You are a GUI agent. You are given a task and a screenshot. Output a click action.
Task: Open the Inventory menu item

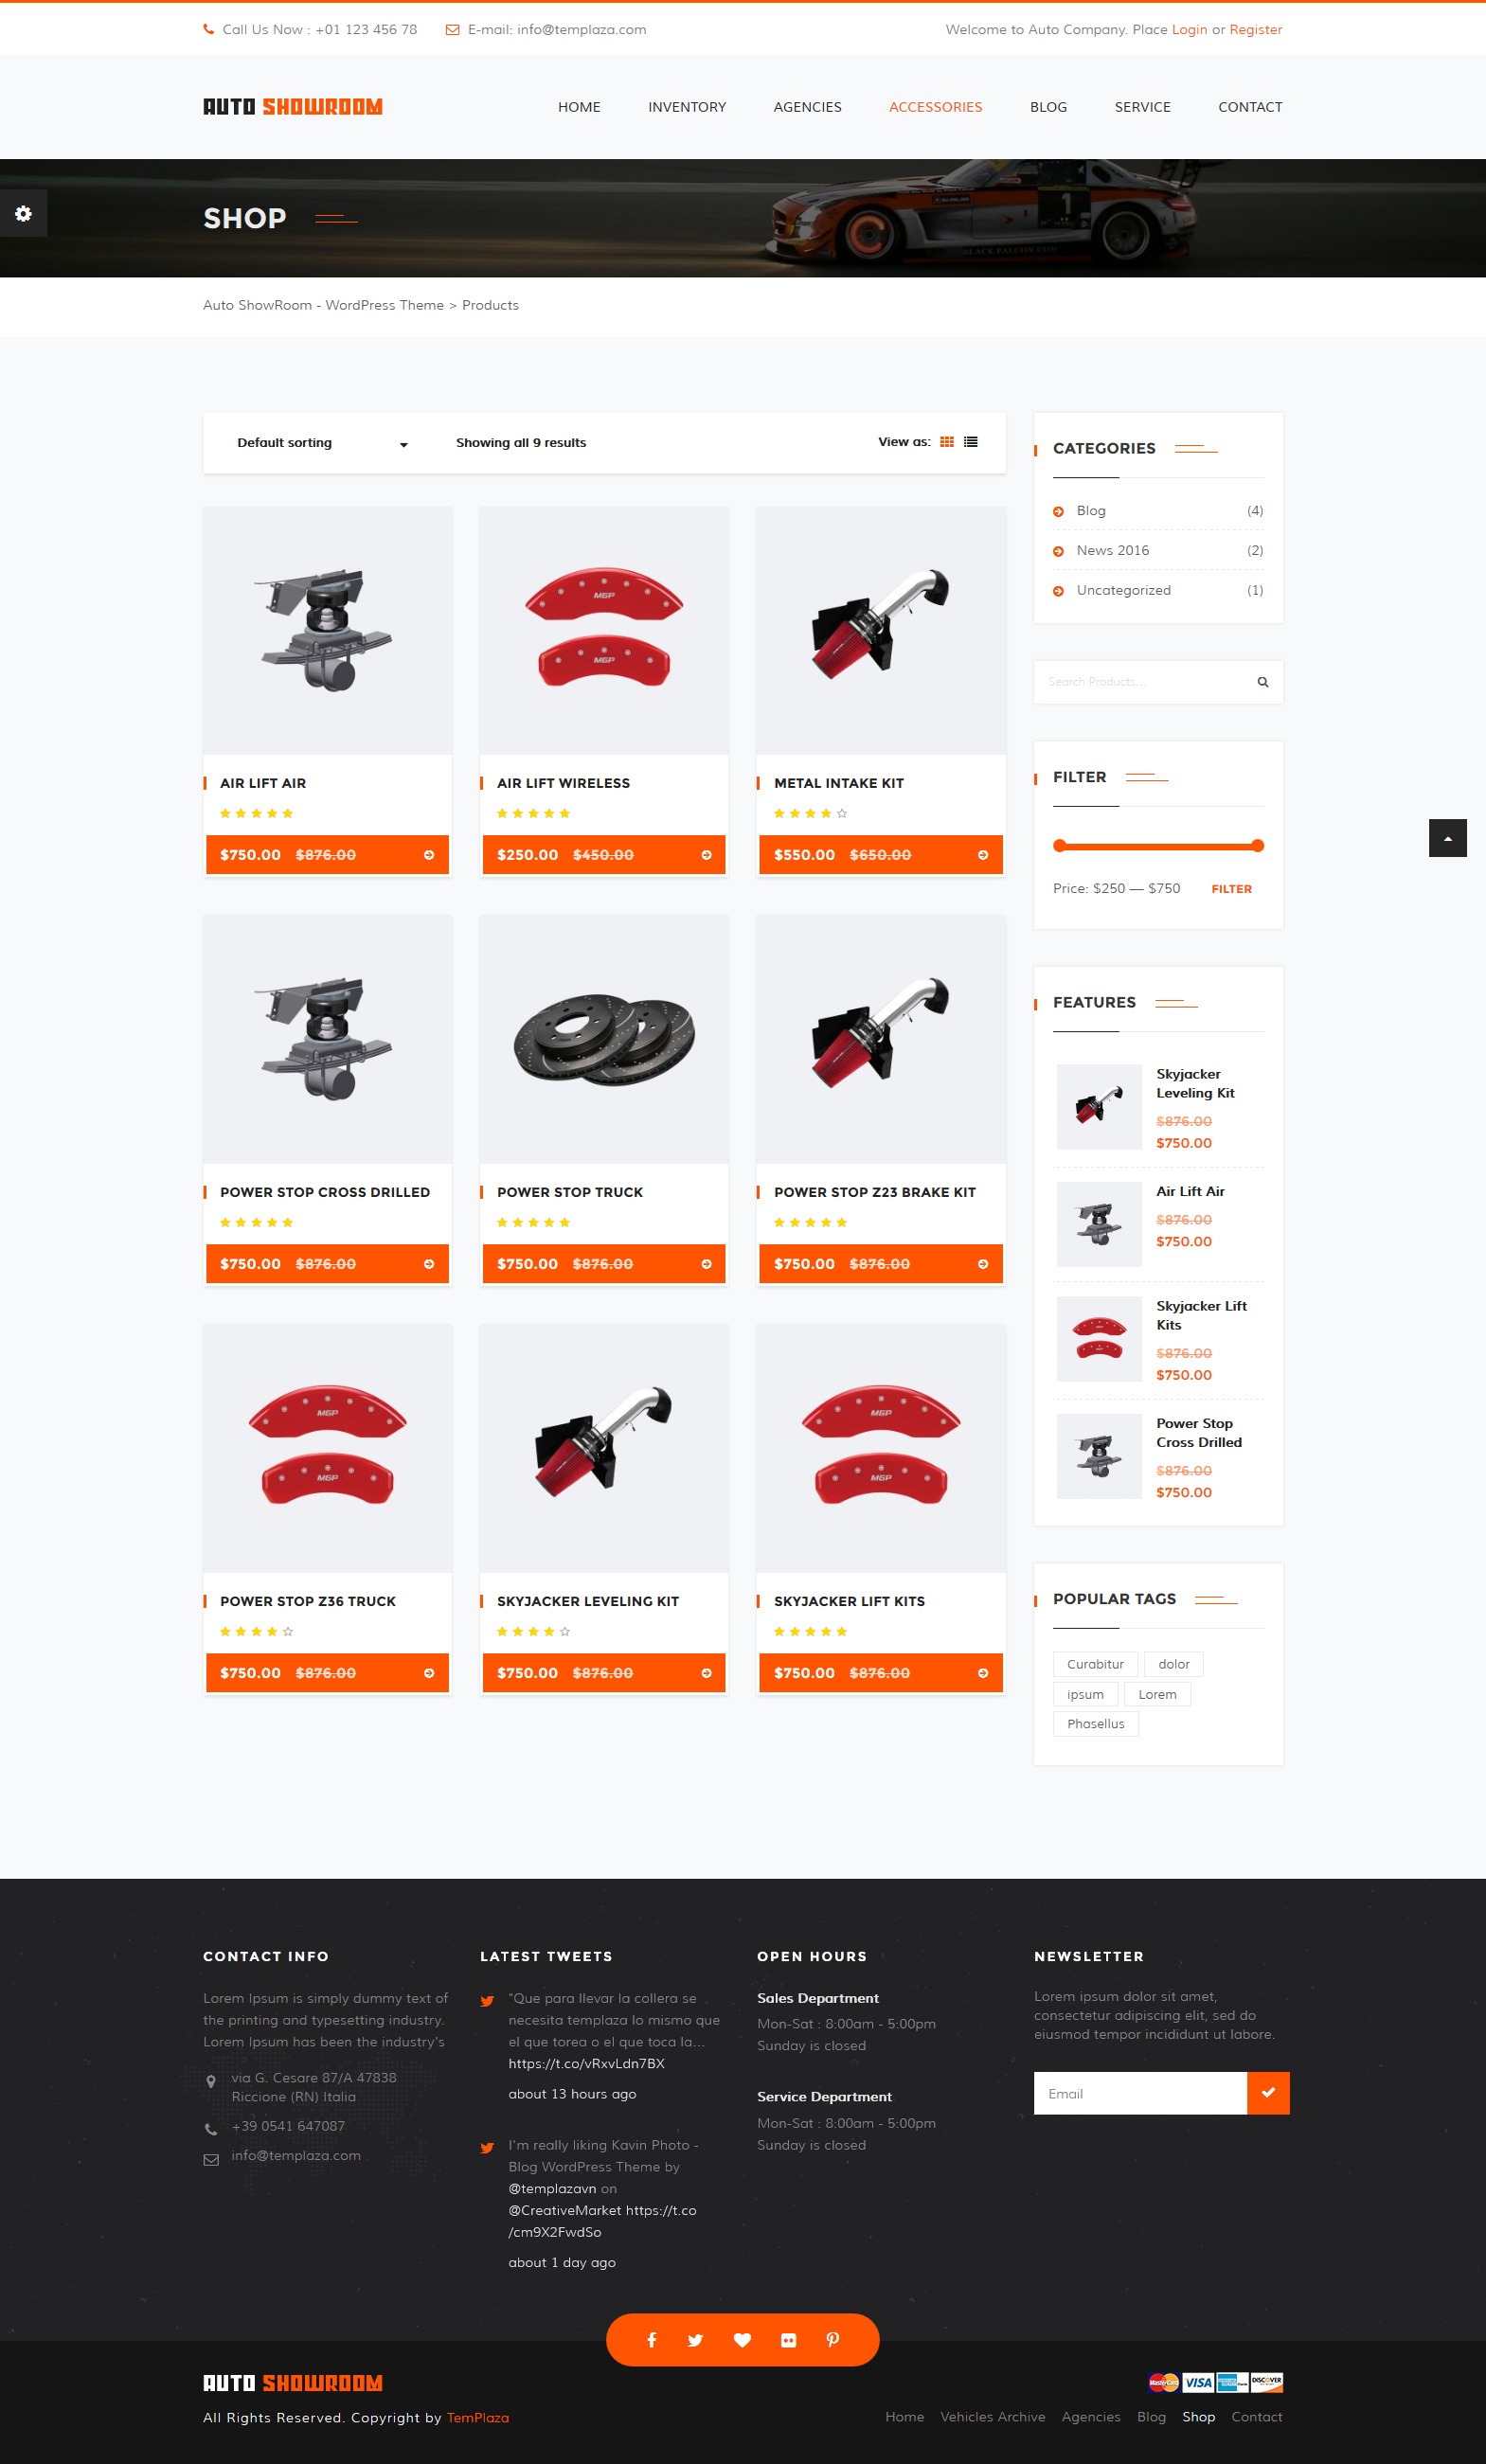(687, 107)
